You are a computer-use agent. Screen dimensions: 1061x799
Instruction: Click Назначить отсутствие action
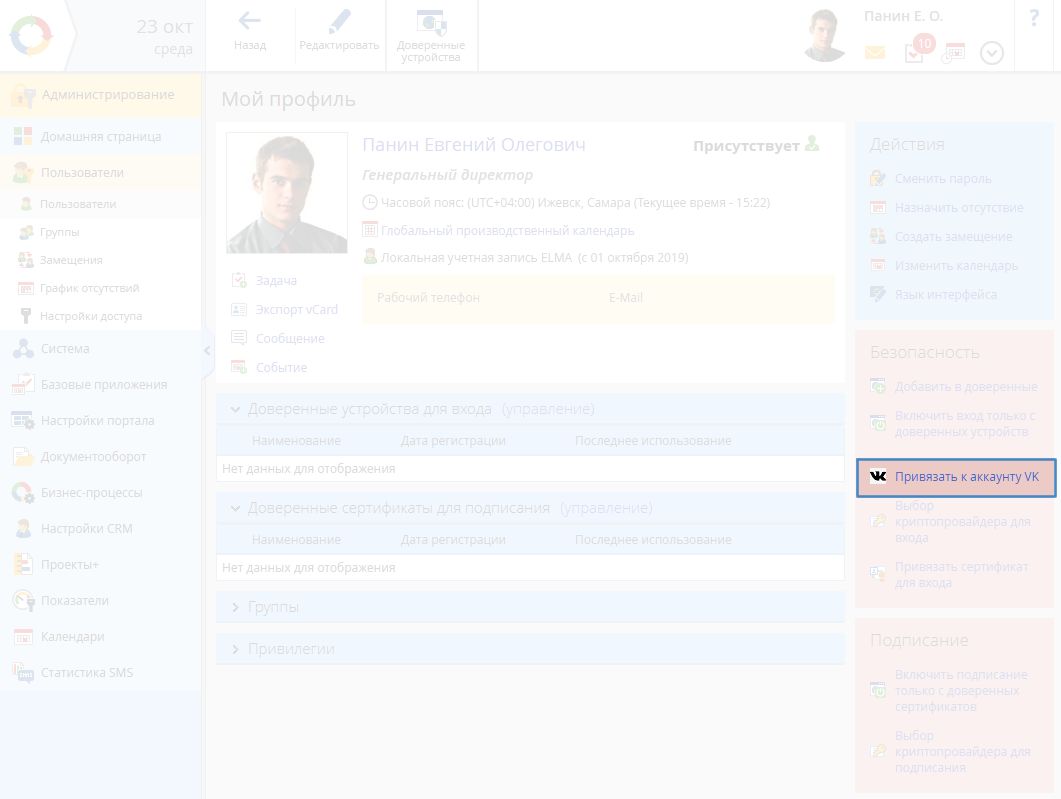[959, 208]
